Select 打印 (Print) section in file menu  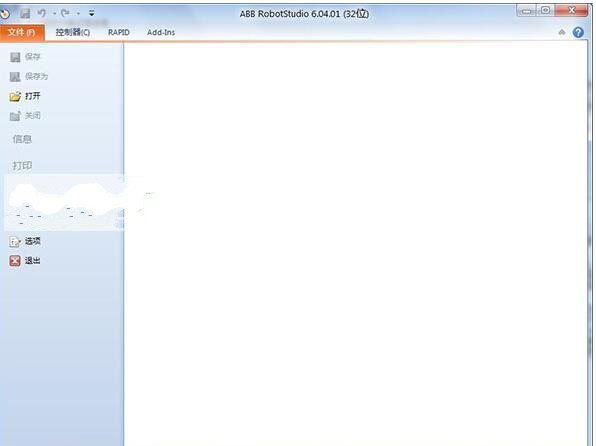(x=22, y=166)
